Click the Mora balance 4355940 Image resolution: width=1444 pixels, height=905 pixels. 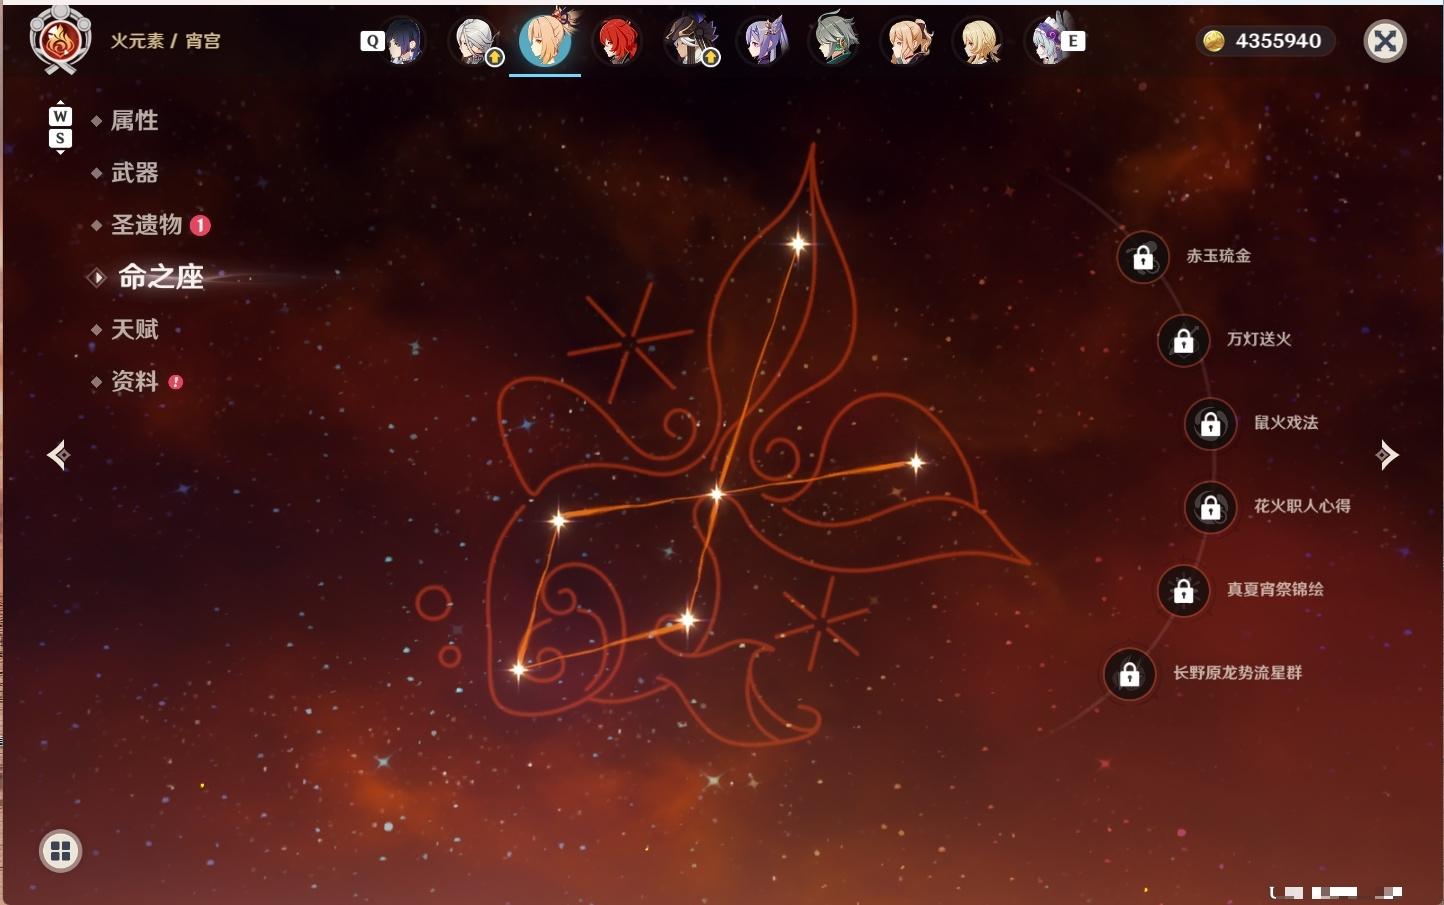(x=1266, y=41)
